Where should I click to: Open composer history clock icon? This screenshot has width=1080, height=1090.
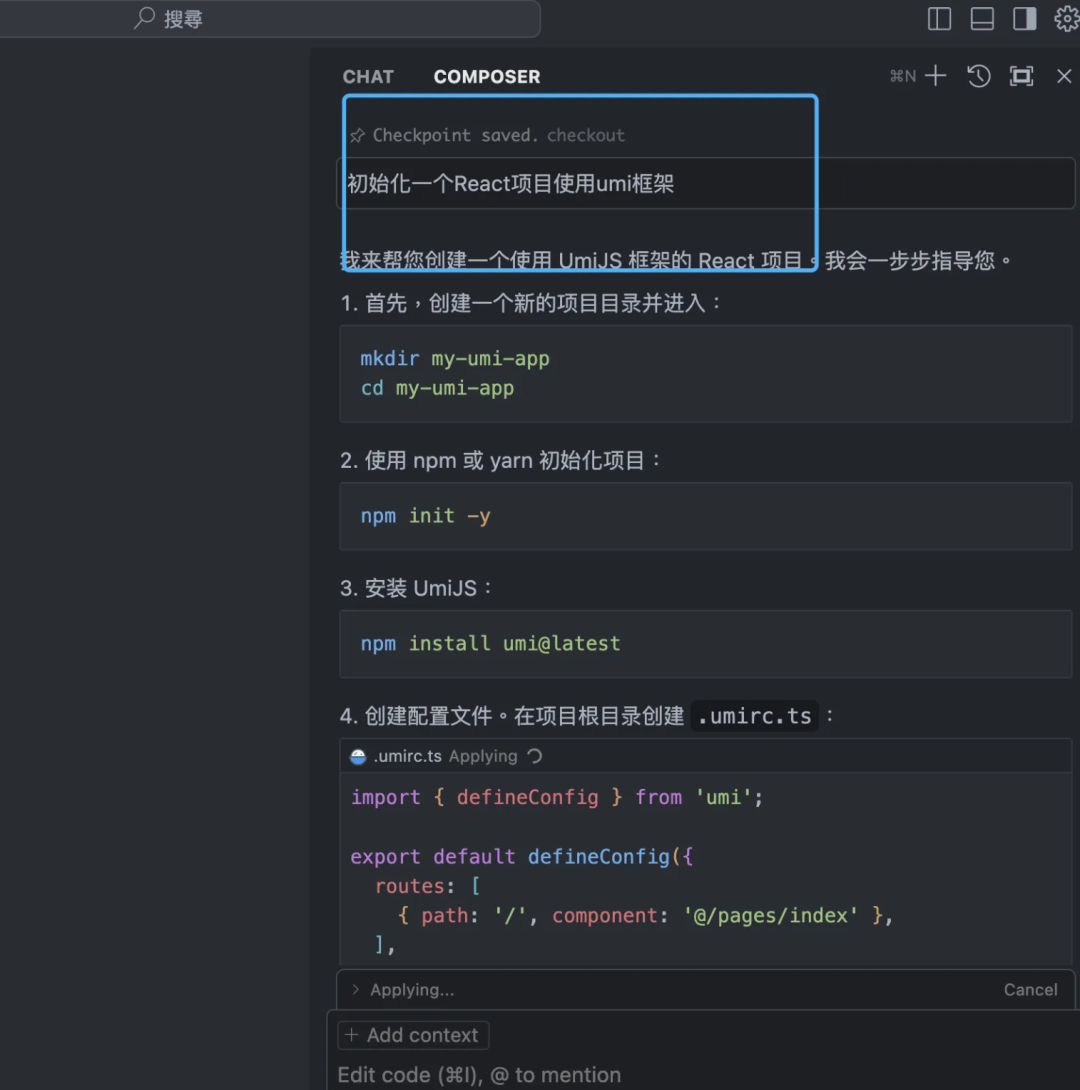pyautogui.click(x=979, y=76)
